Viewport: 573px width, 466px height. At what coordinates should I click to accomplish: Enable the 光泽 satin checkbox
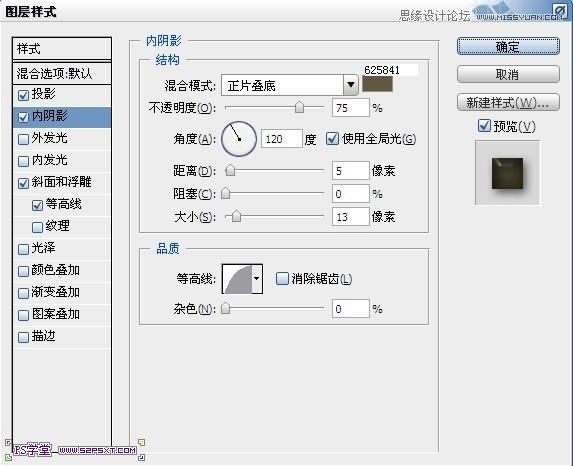pyautogui.click(x=23, y=249)
